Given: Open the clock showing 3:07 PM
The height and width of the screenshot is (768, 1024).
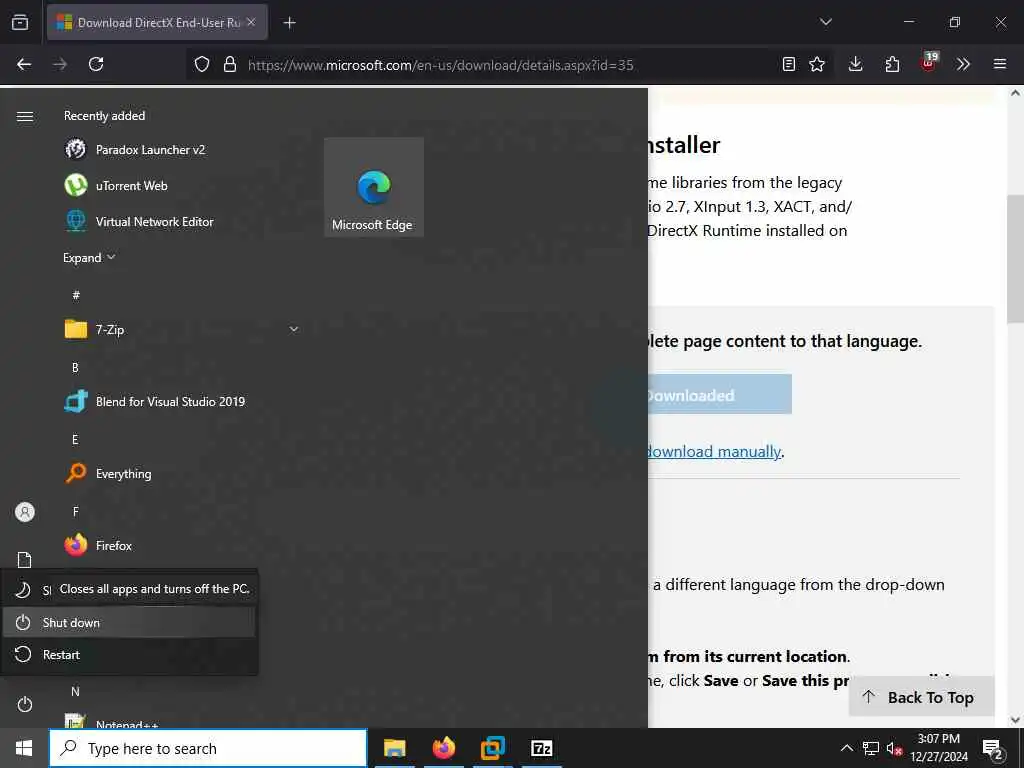Looking at the screenshot, I should pyautogui.click(x=938, y=748).
